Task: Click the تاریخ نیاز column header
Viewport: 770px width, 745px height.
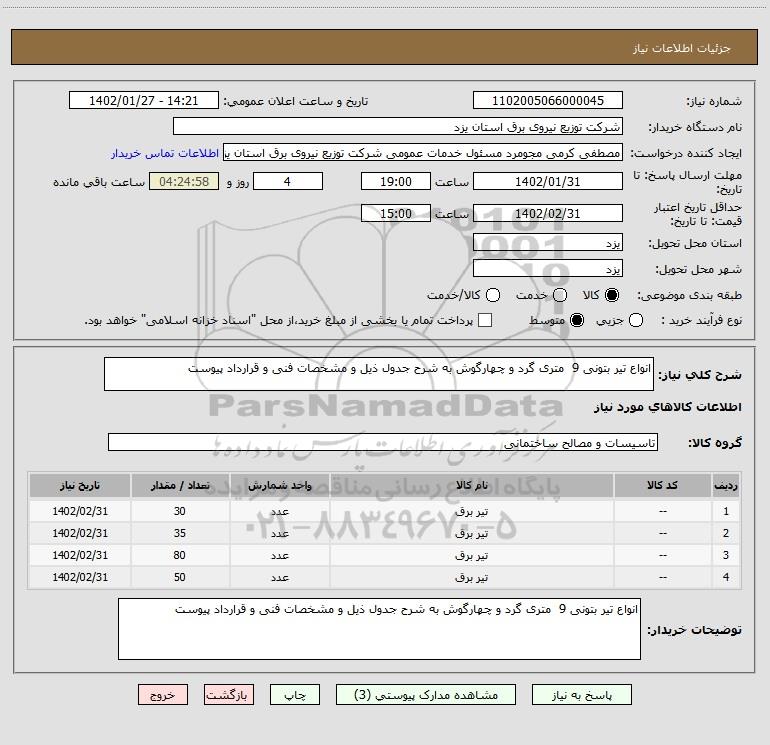Action: (x=80, y=486)
